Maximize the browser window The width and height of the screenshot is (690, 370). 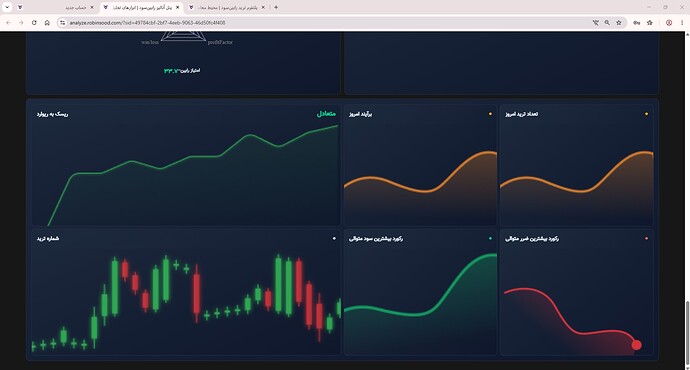pos(665,7)
